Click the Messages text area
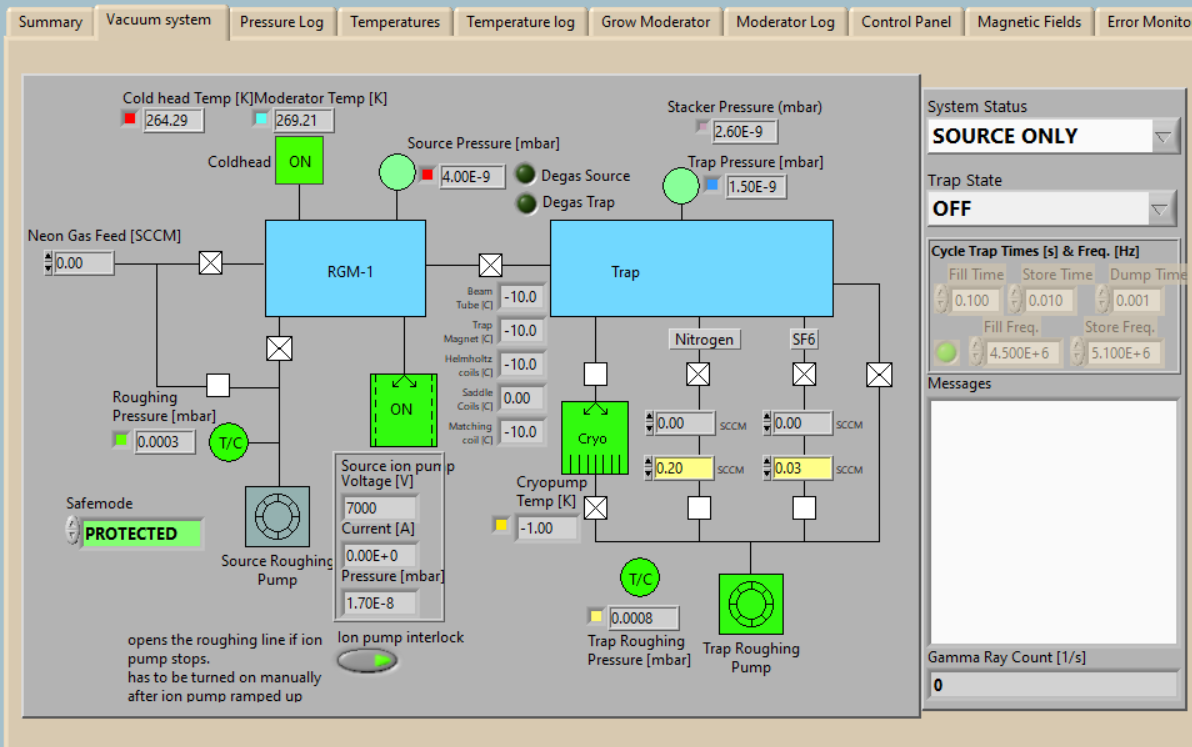Viewport: 1192px width, 747px height. click(x=1054, y=522)
